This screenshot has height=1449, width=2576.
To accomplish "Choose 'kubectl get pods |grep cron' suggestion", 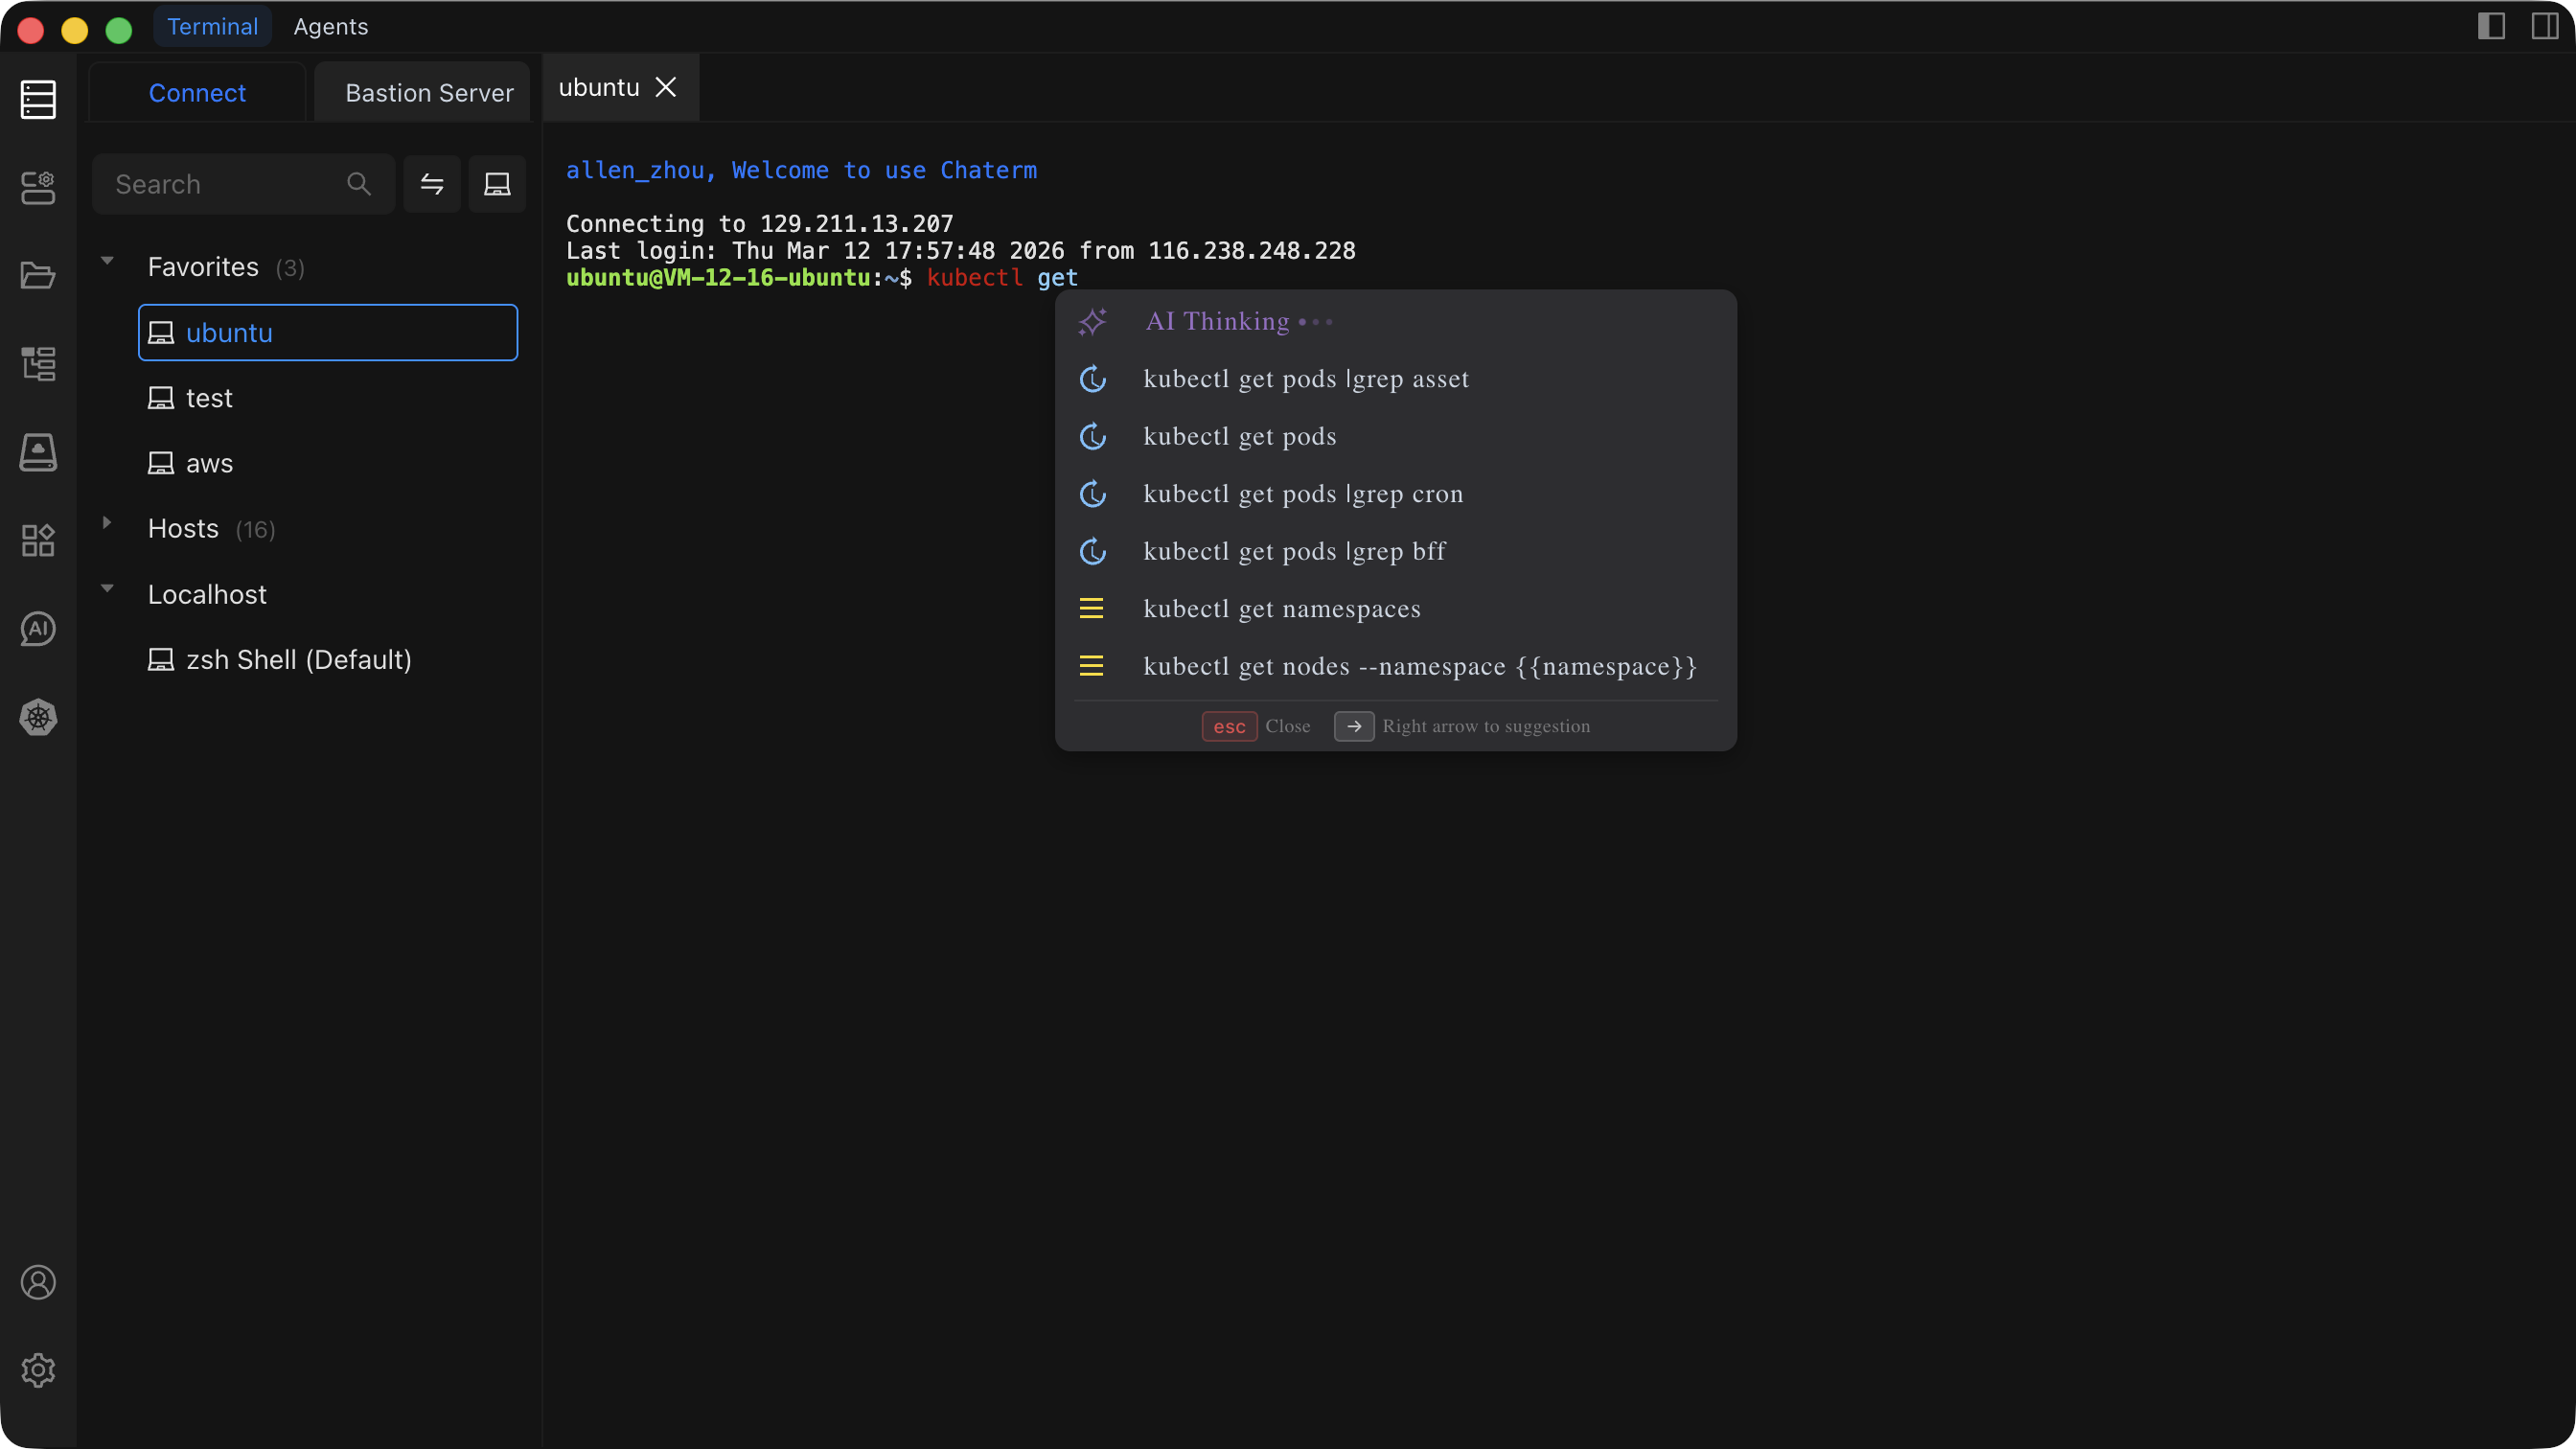I will [1302, 494].
